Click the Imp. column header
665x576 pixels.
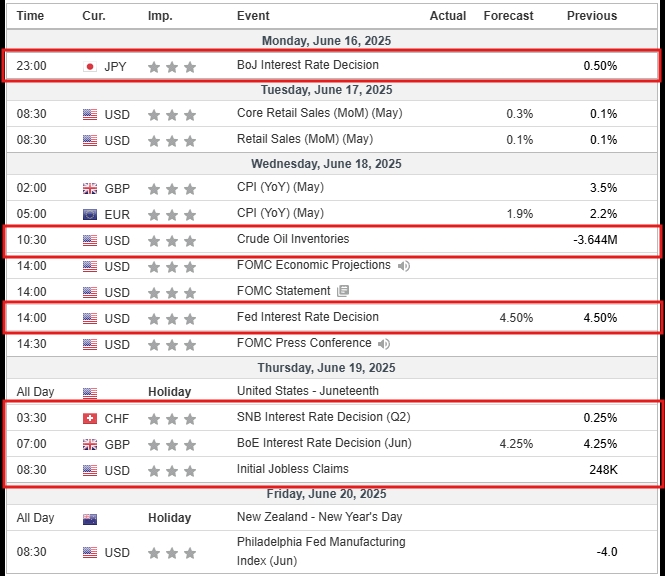pos(160,16)
